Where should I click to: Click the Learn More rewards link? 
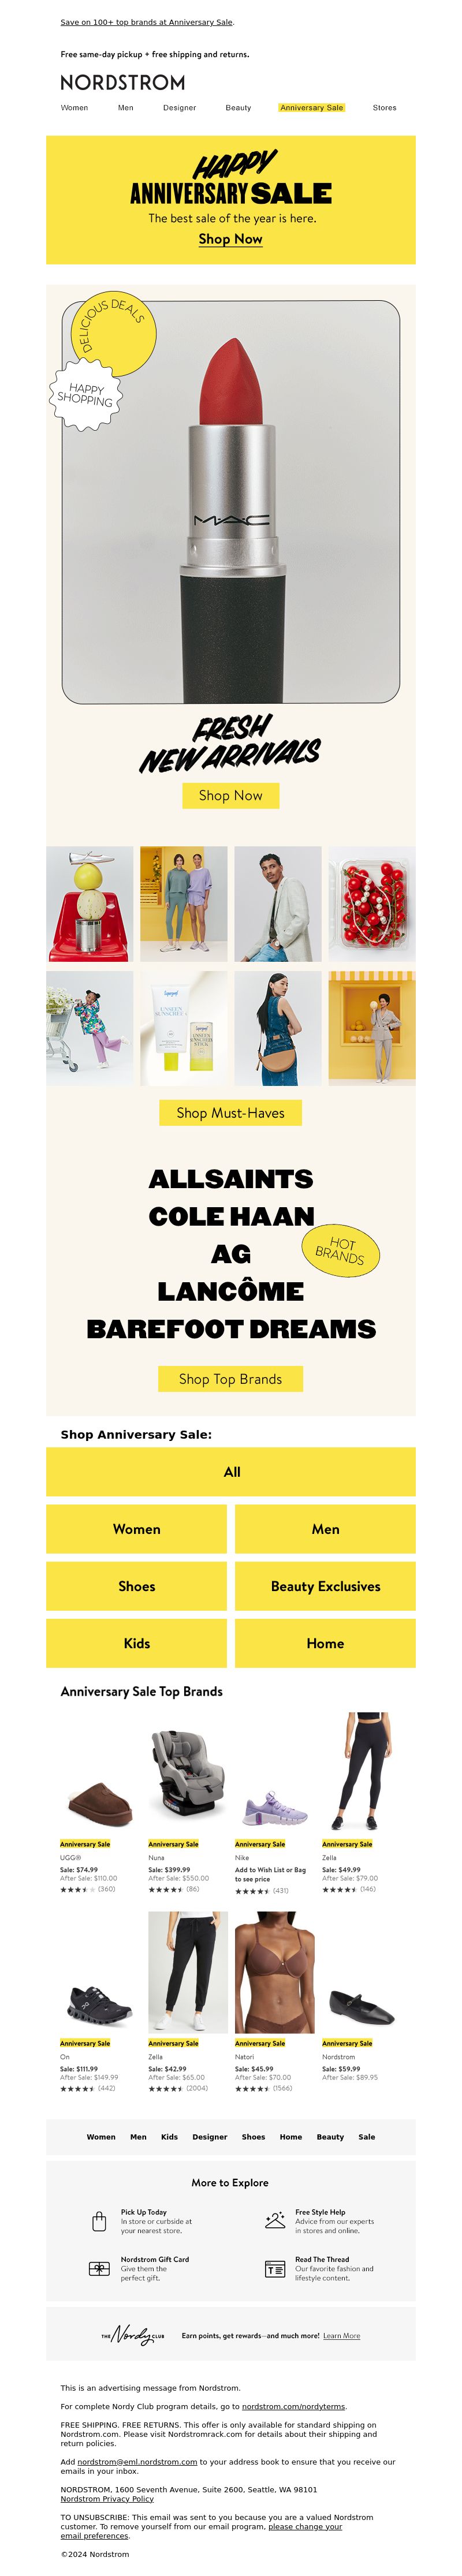pos(342,2336)
